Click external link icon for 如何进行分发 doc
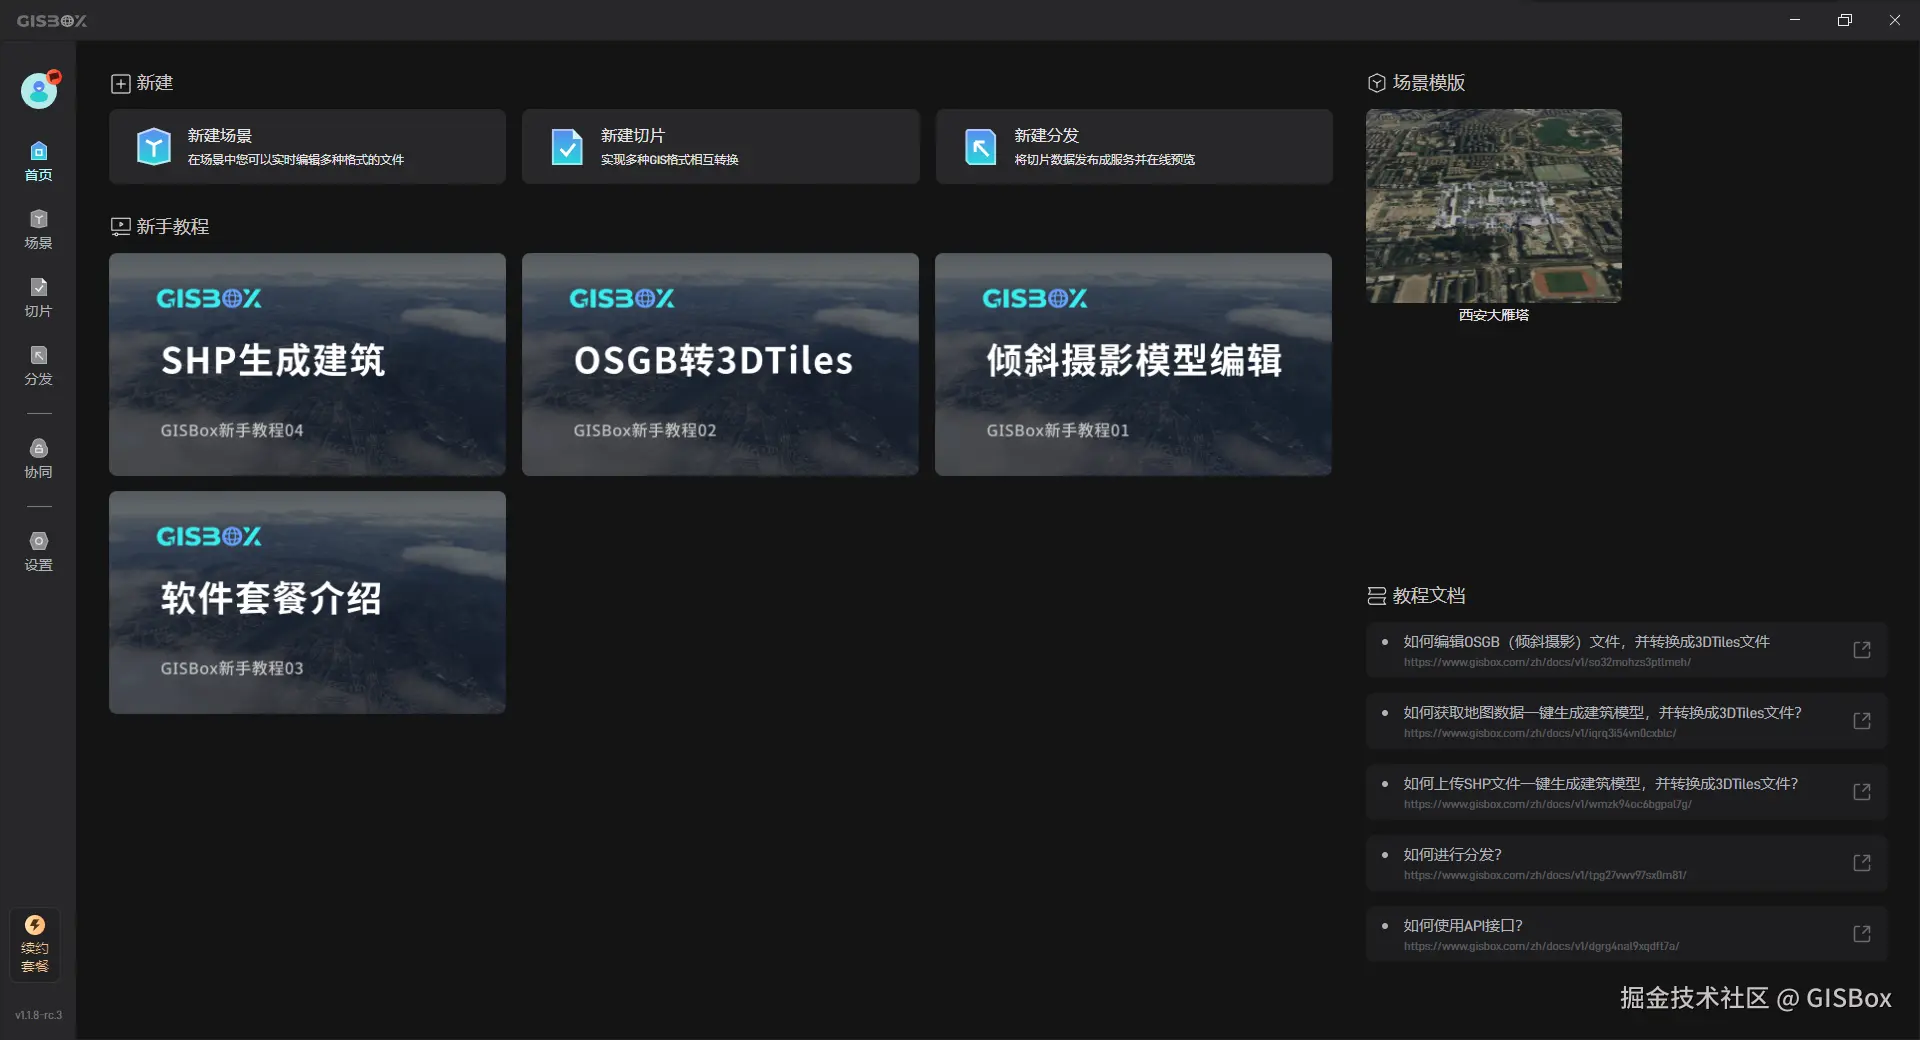Screen dimensions: 1920x1040 point(1861,863)
